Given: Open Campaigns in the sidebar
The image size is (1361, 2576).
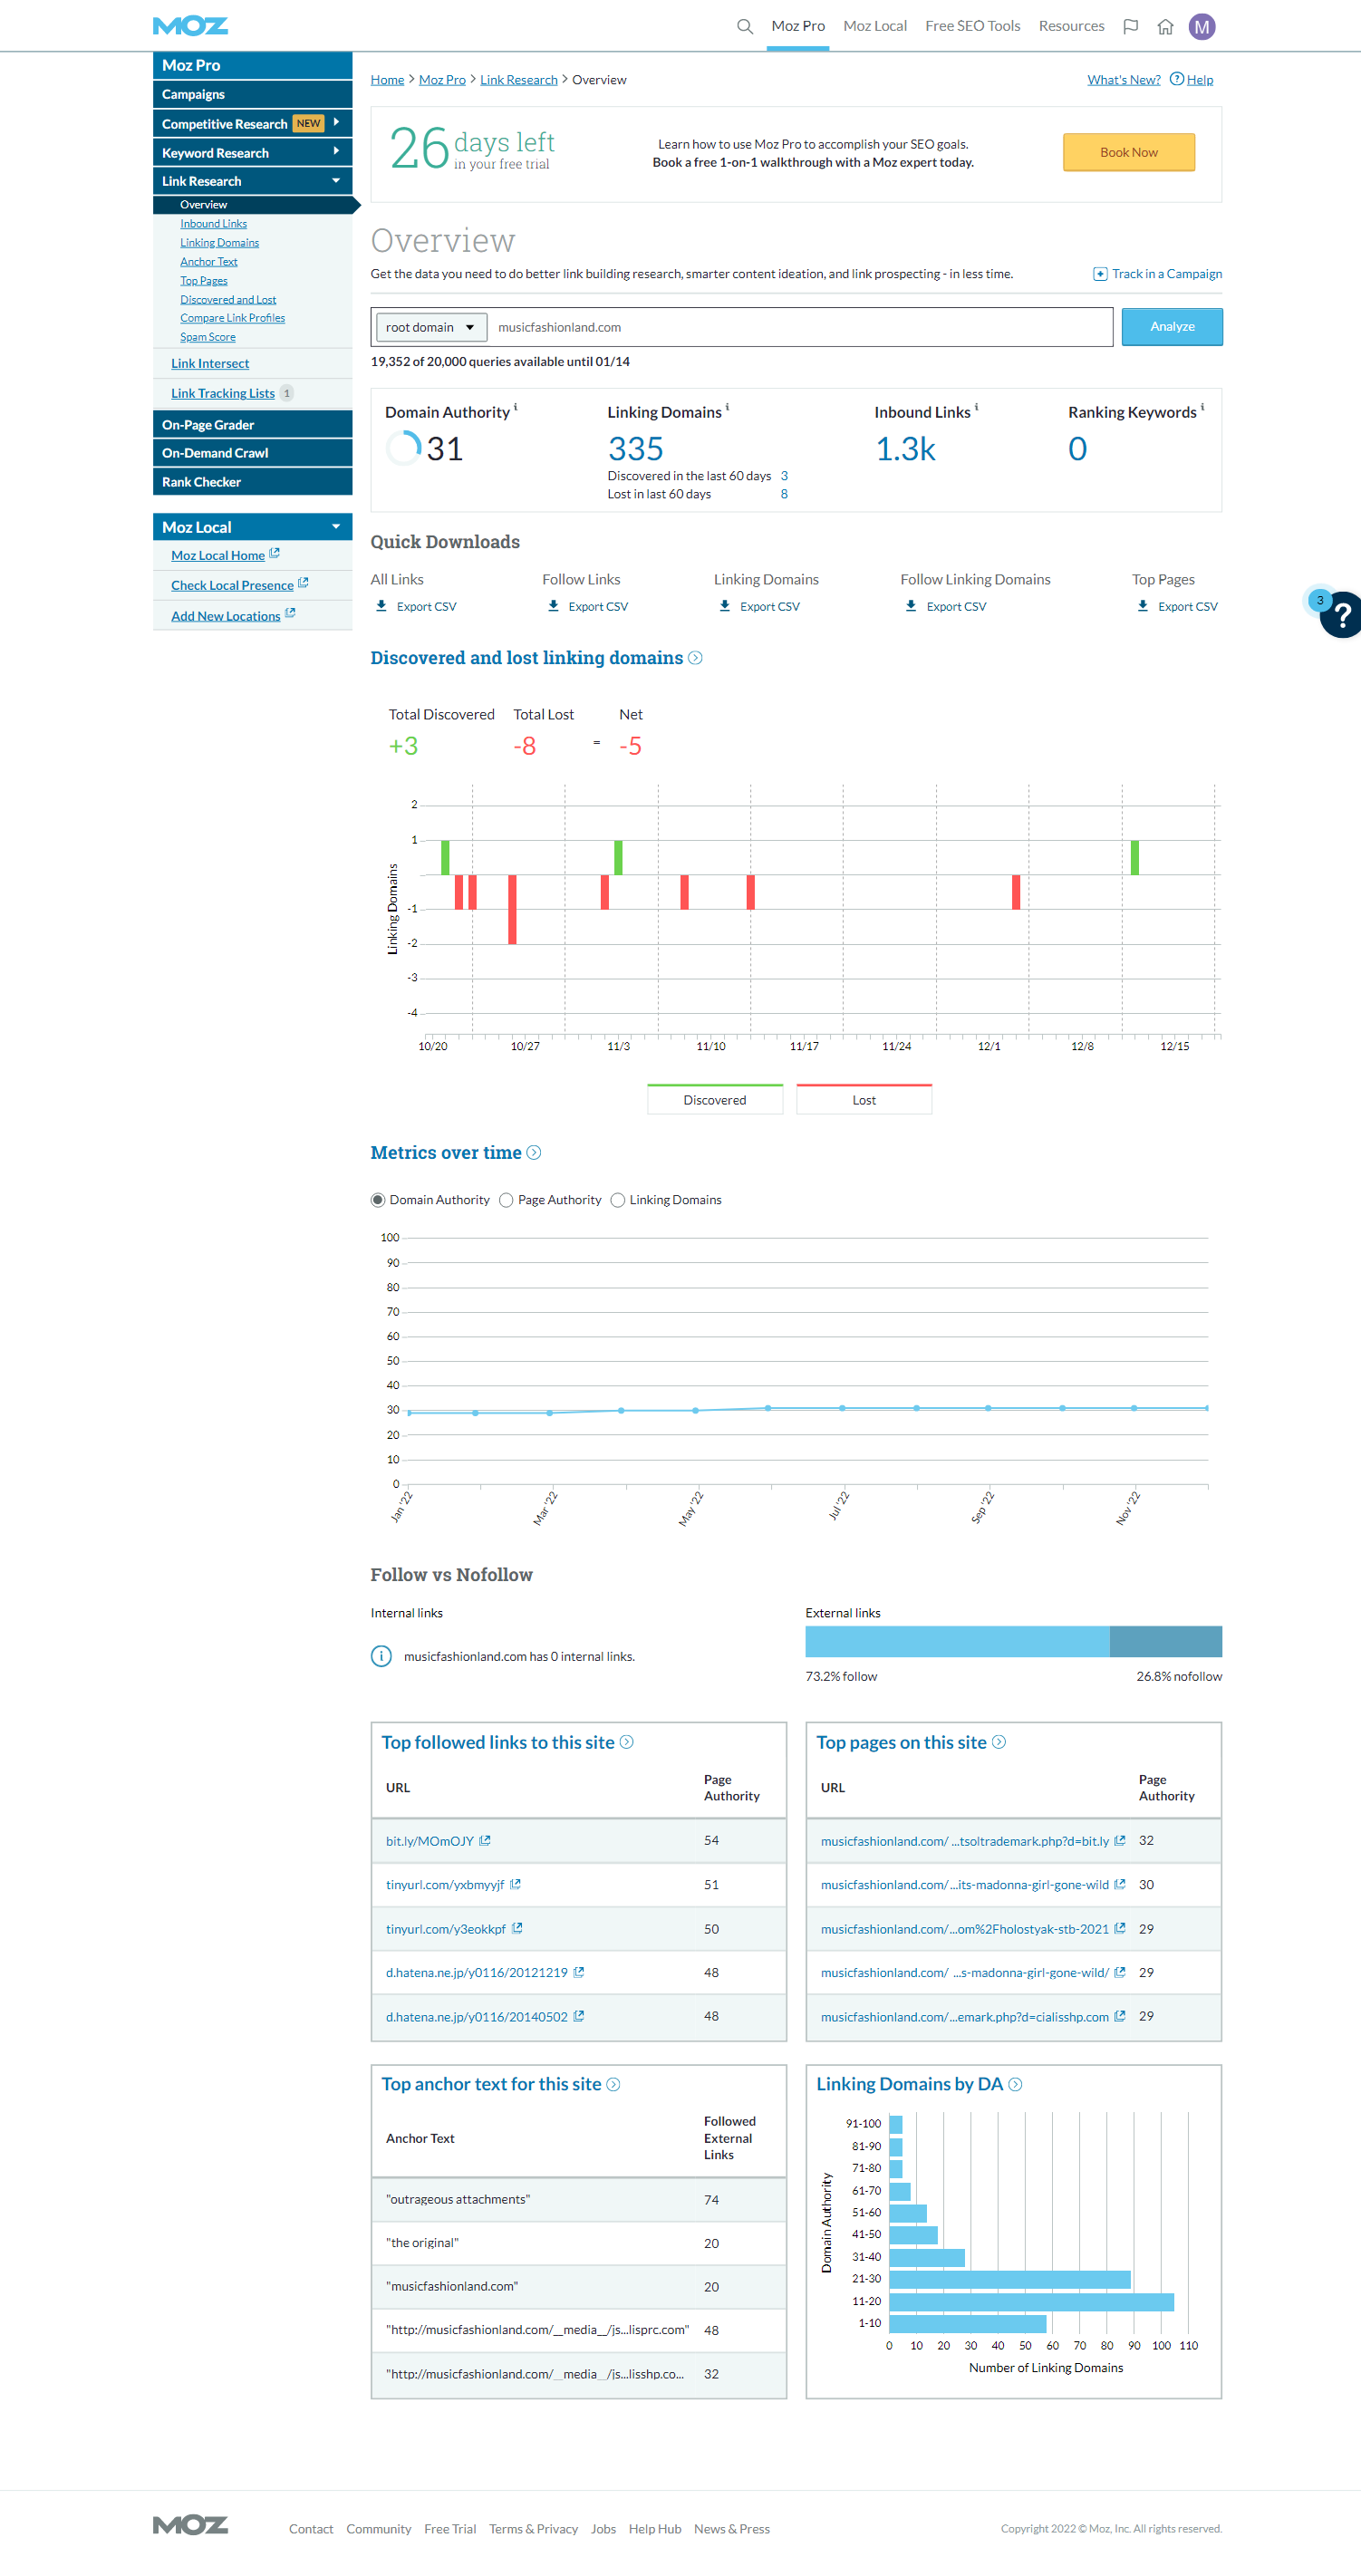Looking at the screenshot, I should click(x=252, y=94).
